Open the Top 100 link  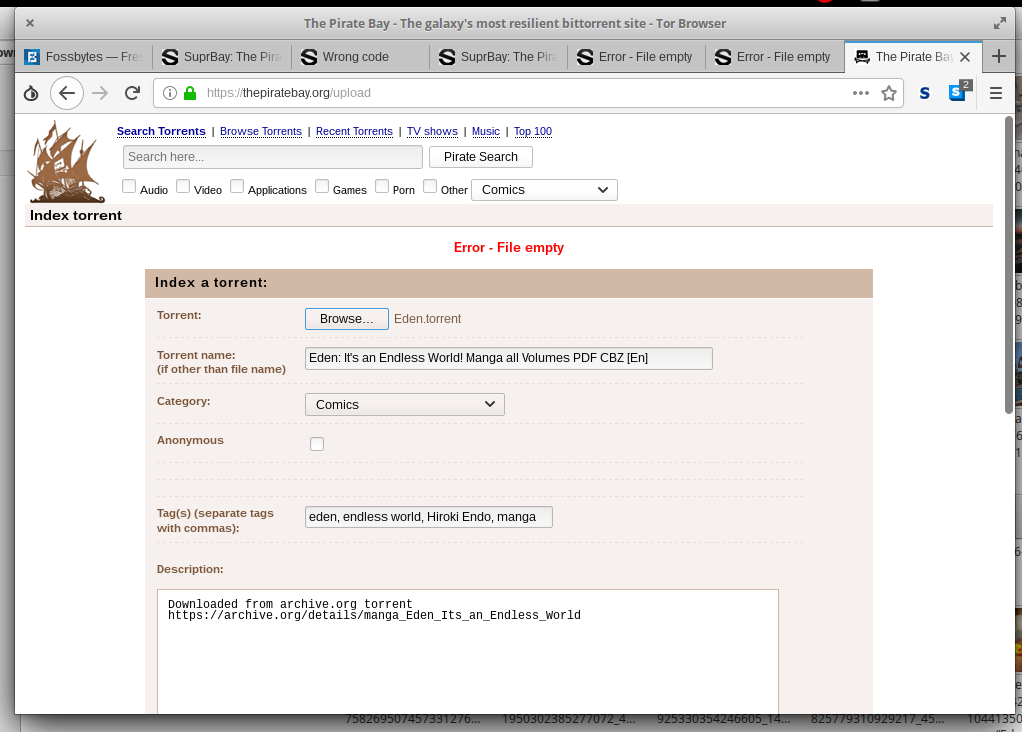point(533,132)
